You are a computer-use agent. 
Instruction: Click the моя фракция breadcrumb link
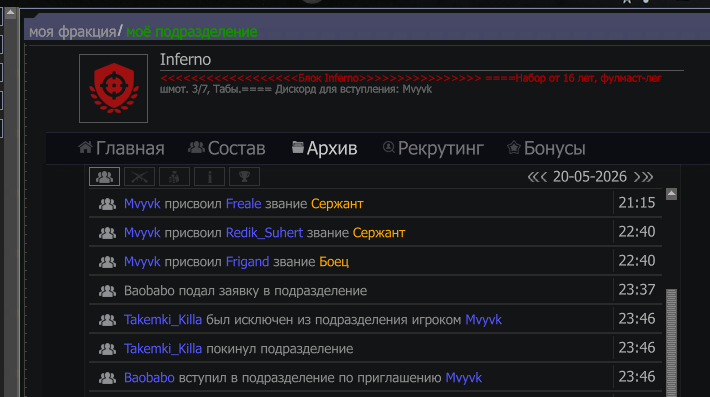point(72,32)
